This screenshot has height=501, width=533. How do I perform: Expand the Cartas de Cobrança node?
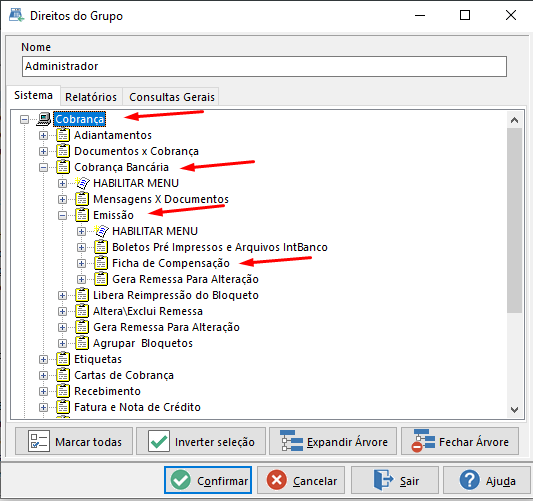coord(43,375)
